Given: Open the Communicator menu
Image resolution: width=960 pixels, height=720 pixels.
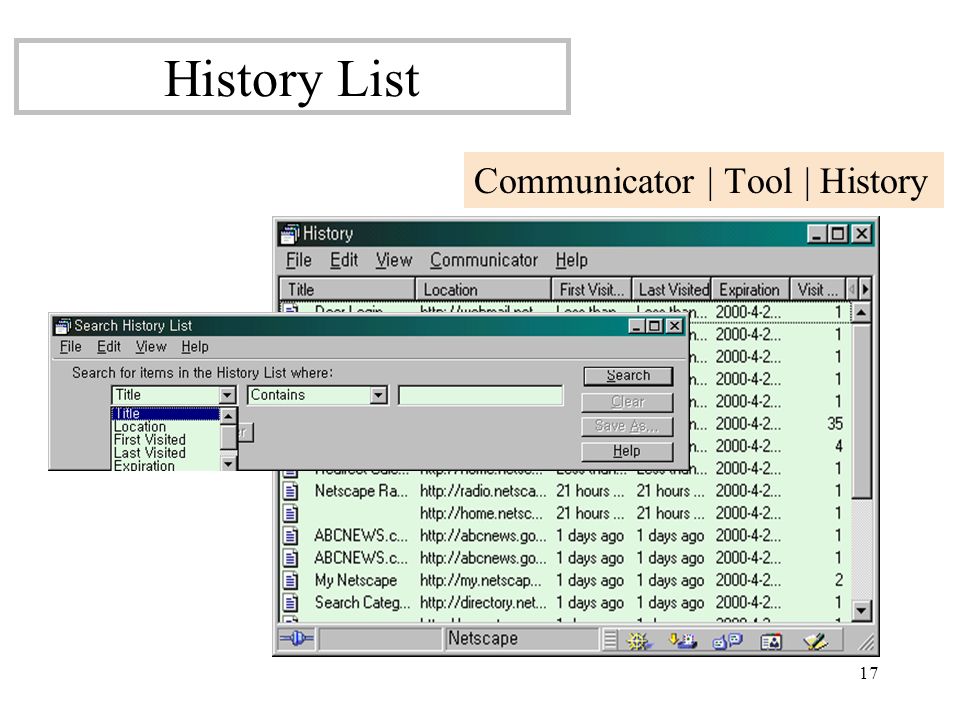Looking at the screenshot, I should point(484,260).
